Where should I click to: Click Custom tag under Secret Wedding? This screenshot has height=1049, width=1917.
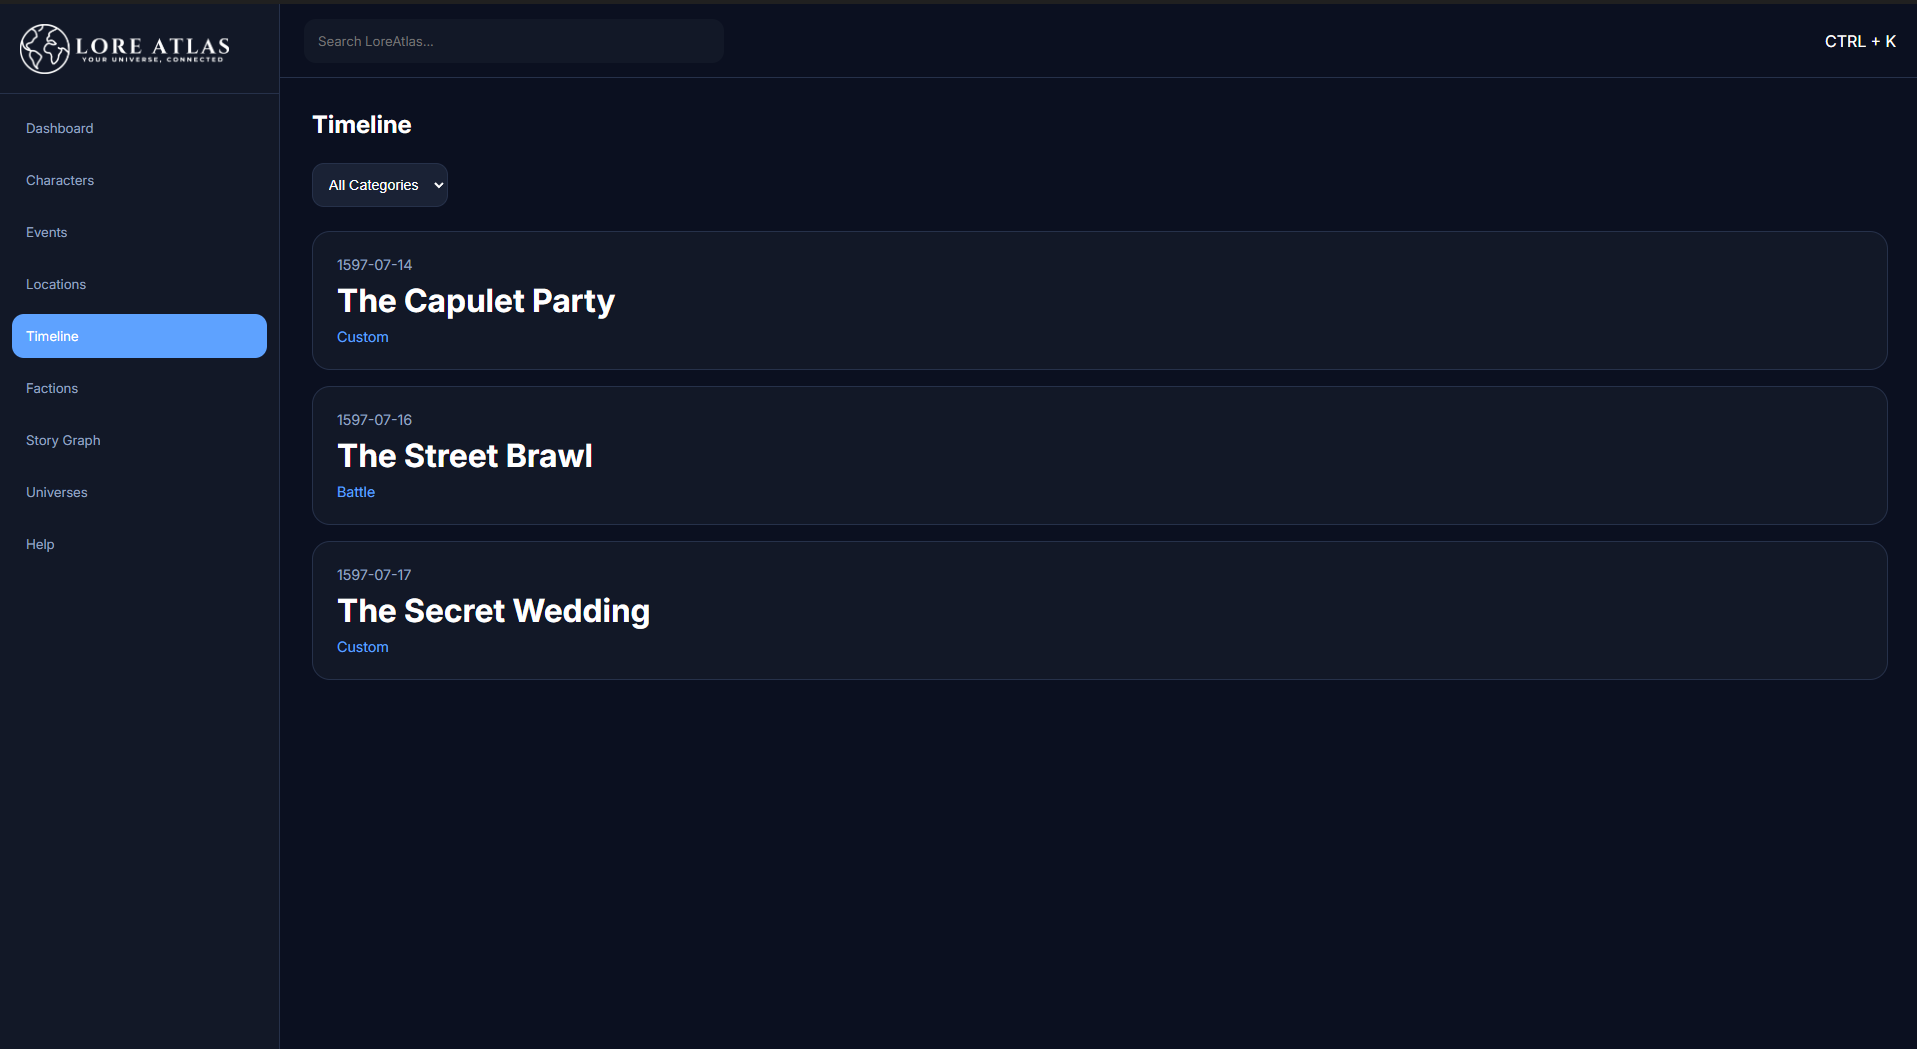coord(363,647)
